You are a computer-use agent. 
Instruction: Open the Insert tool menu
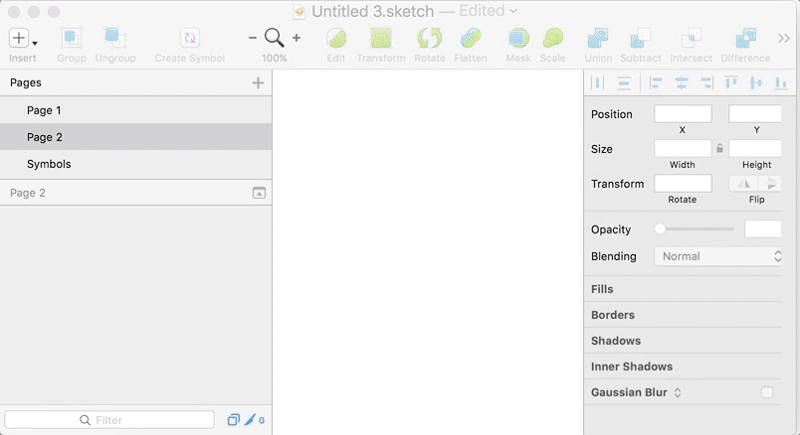22,39
